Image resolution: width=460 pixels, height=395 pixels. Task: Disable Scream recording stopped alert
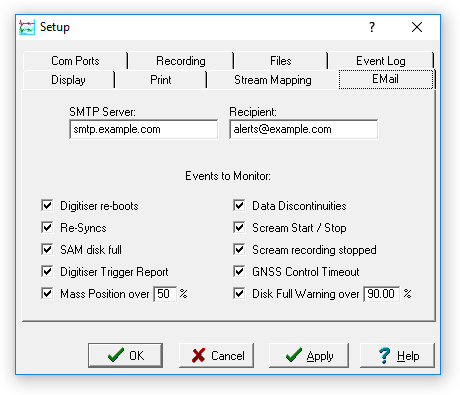(x=239, y=249)
